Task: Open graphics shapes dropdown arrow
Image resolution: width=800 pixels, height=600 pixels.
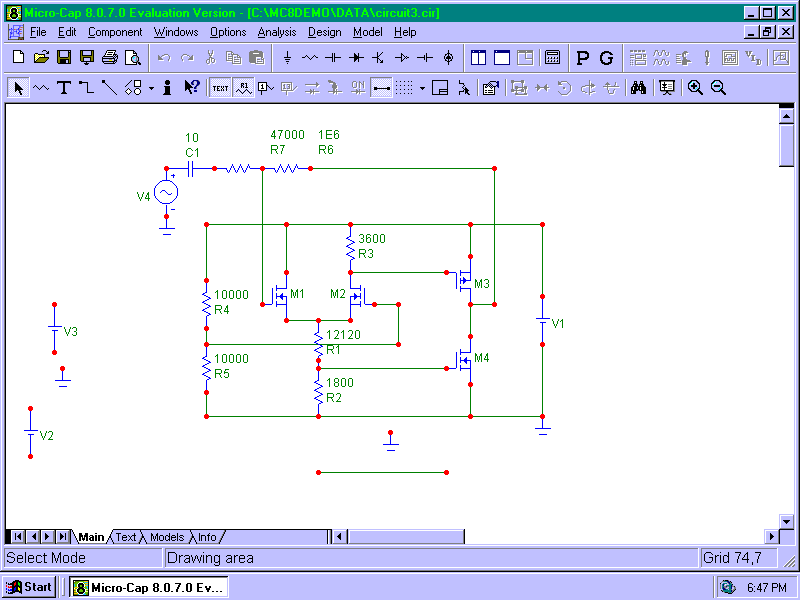Action: (151, 88)
